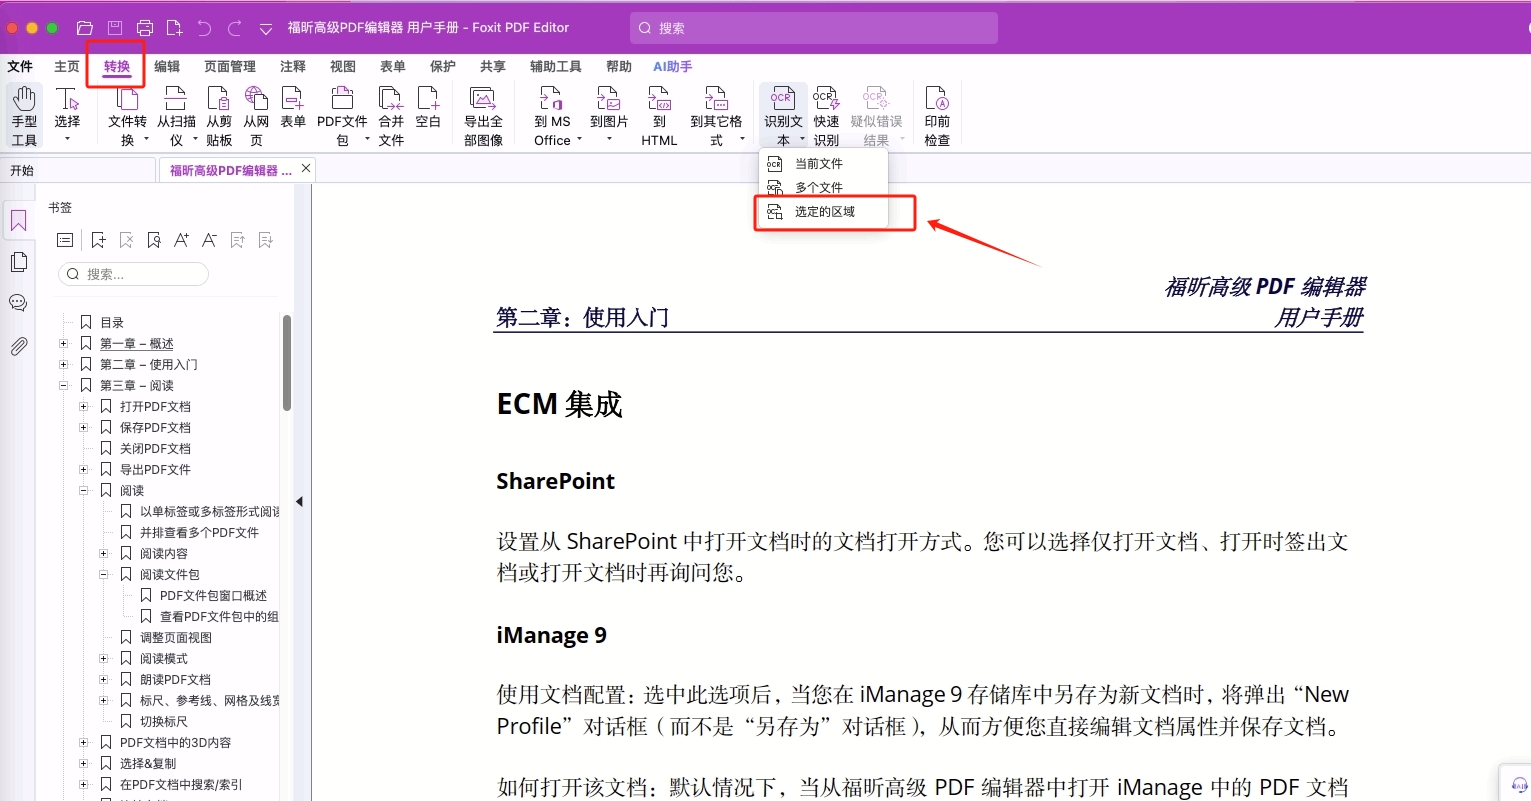Collapse the 第三章 – 阅读 bookmark
The width and height of the screenshot is (1531, 801).
[x=64, y=385]
